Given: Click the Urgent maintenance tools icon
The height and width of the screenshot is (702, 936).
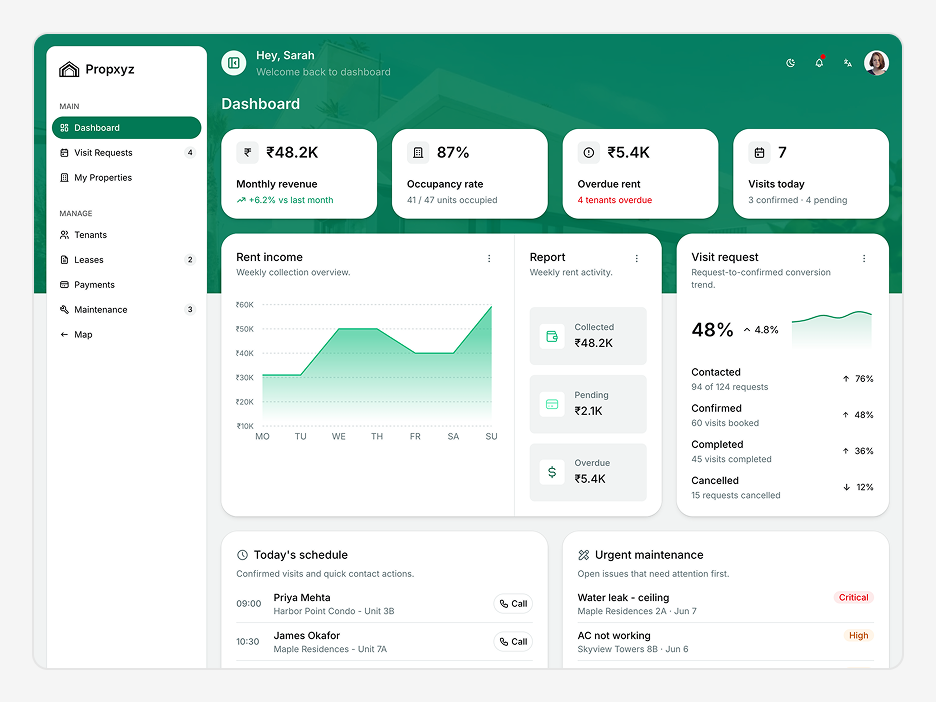Looking at the screenshot, I should (x=584, y=555).
